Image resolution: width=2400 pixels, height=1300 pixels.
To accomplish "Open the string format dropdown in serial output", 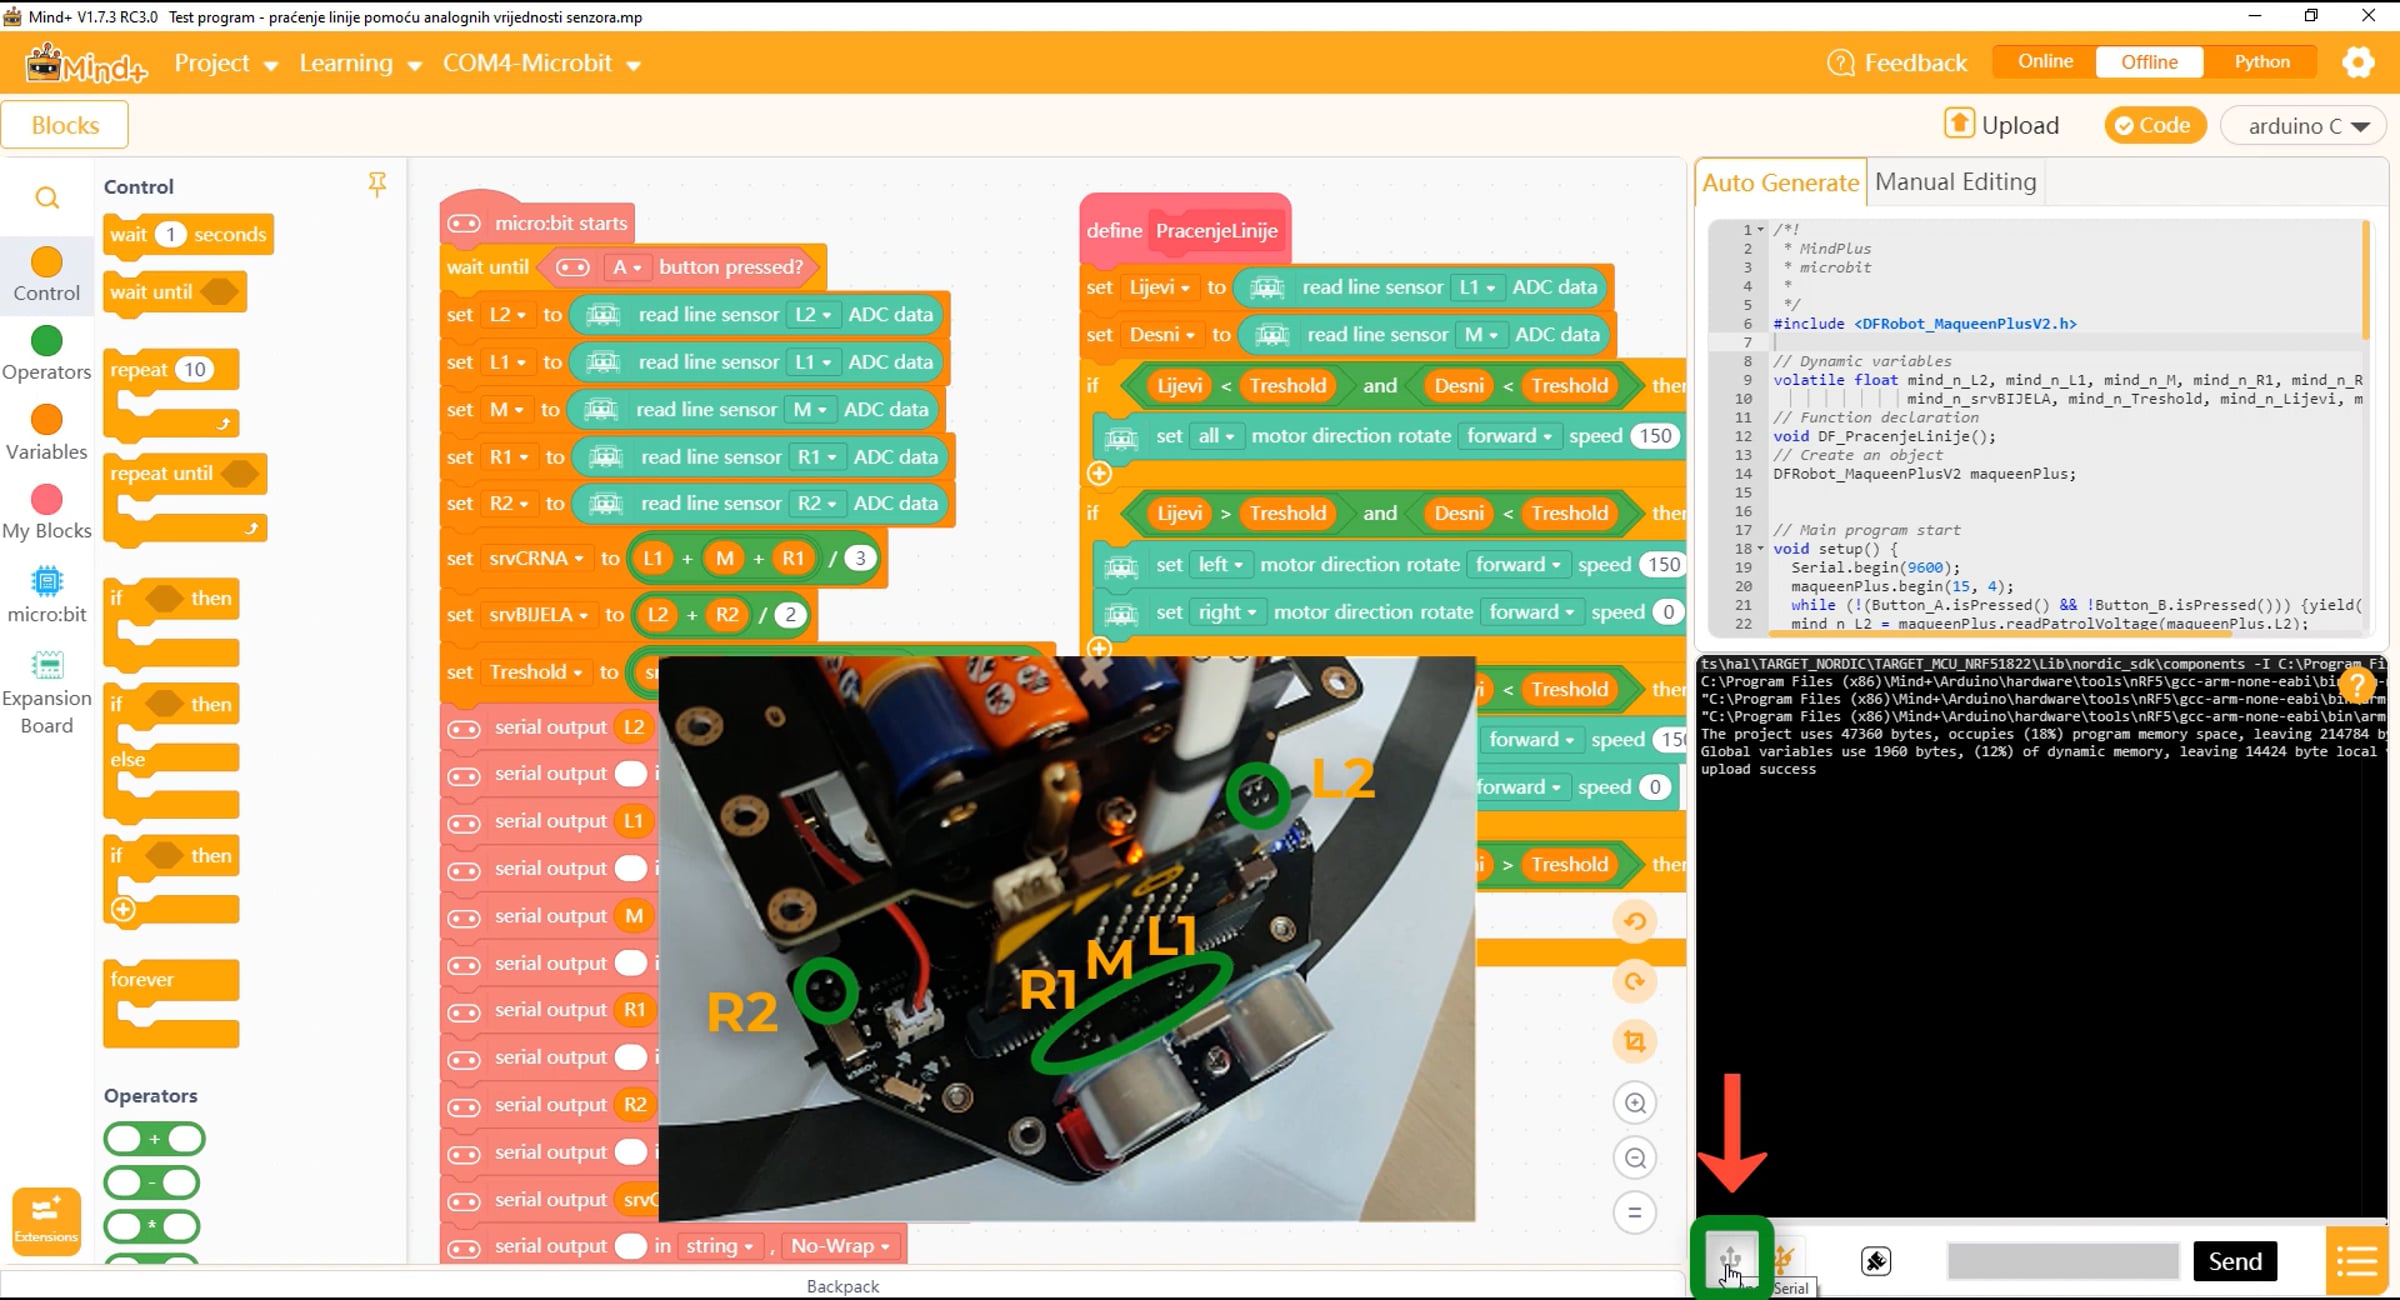I will click(719, 1246).
